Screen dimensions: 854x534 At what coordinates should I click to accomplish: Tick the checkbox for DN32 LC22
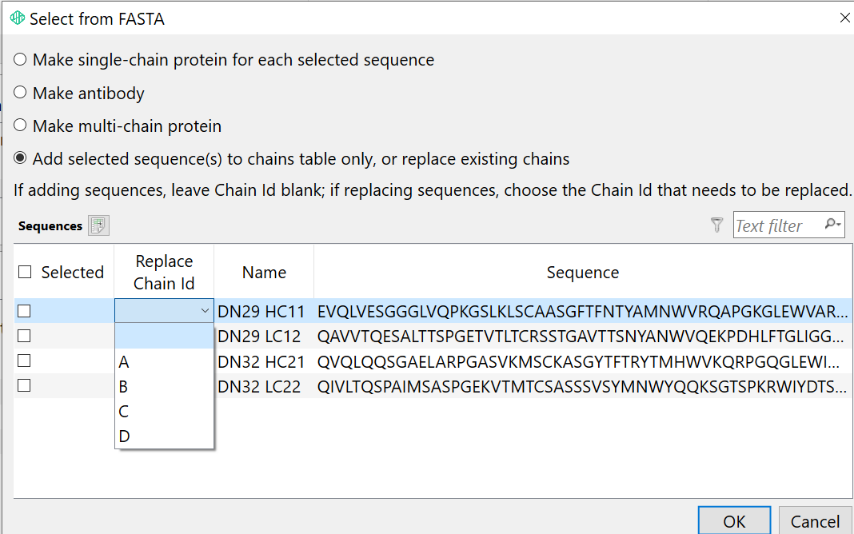(x=24, y=386)
